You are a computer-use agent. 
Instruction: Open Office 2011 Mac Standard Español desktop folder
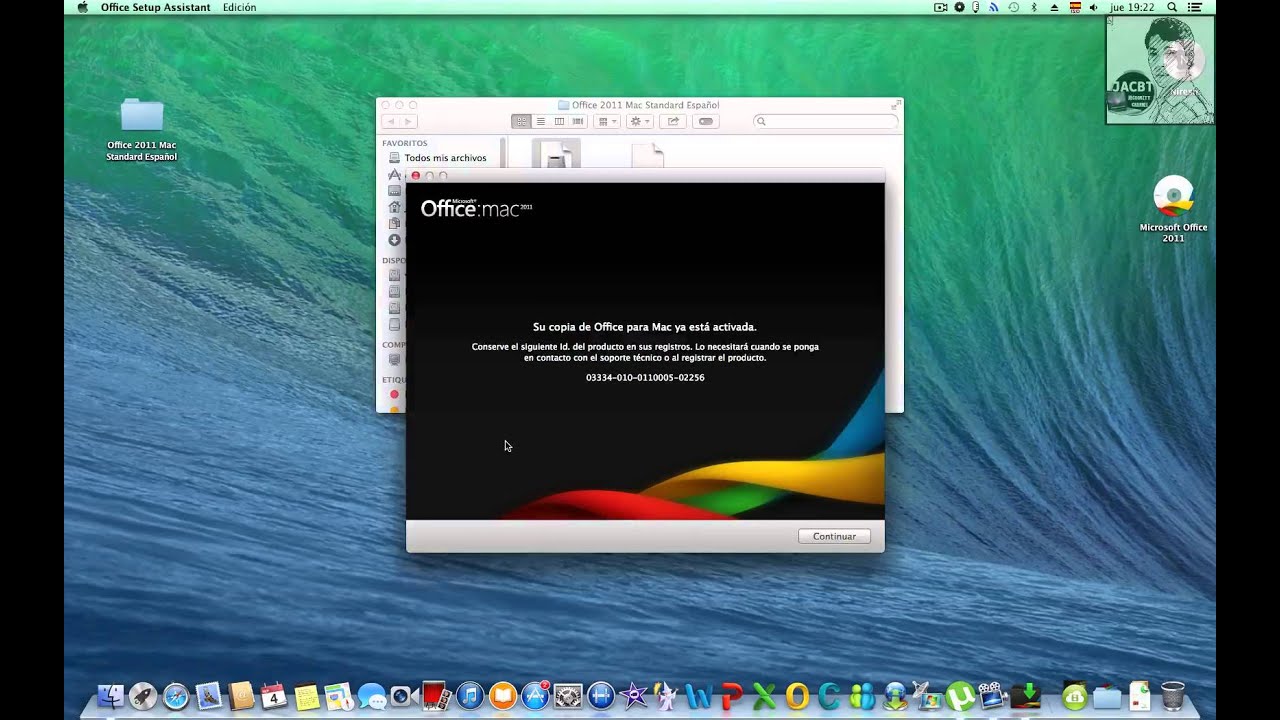tap(142, 129)
